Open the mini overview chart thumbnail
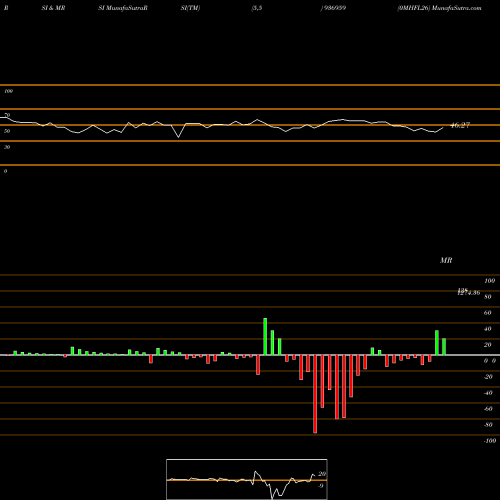The width and height of the screenshot is (500, 500). pyautogui.click(x=247, y=479)
